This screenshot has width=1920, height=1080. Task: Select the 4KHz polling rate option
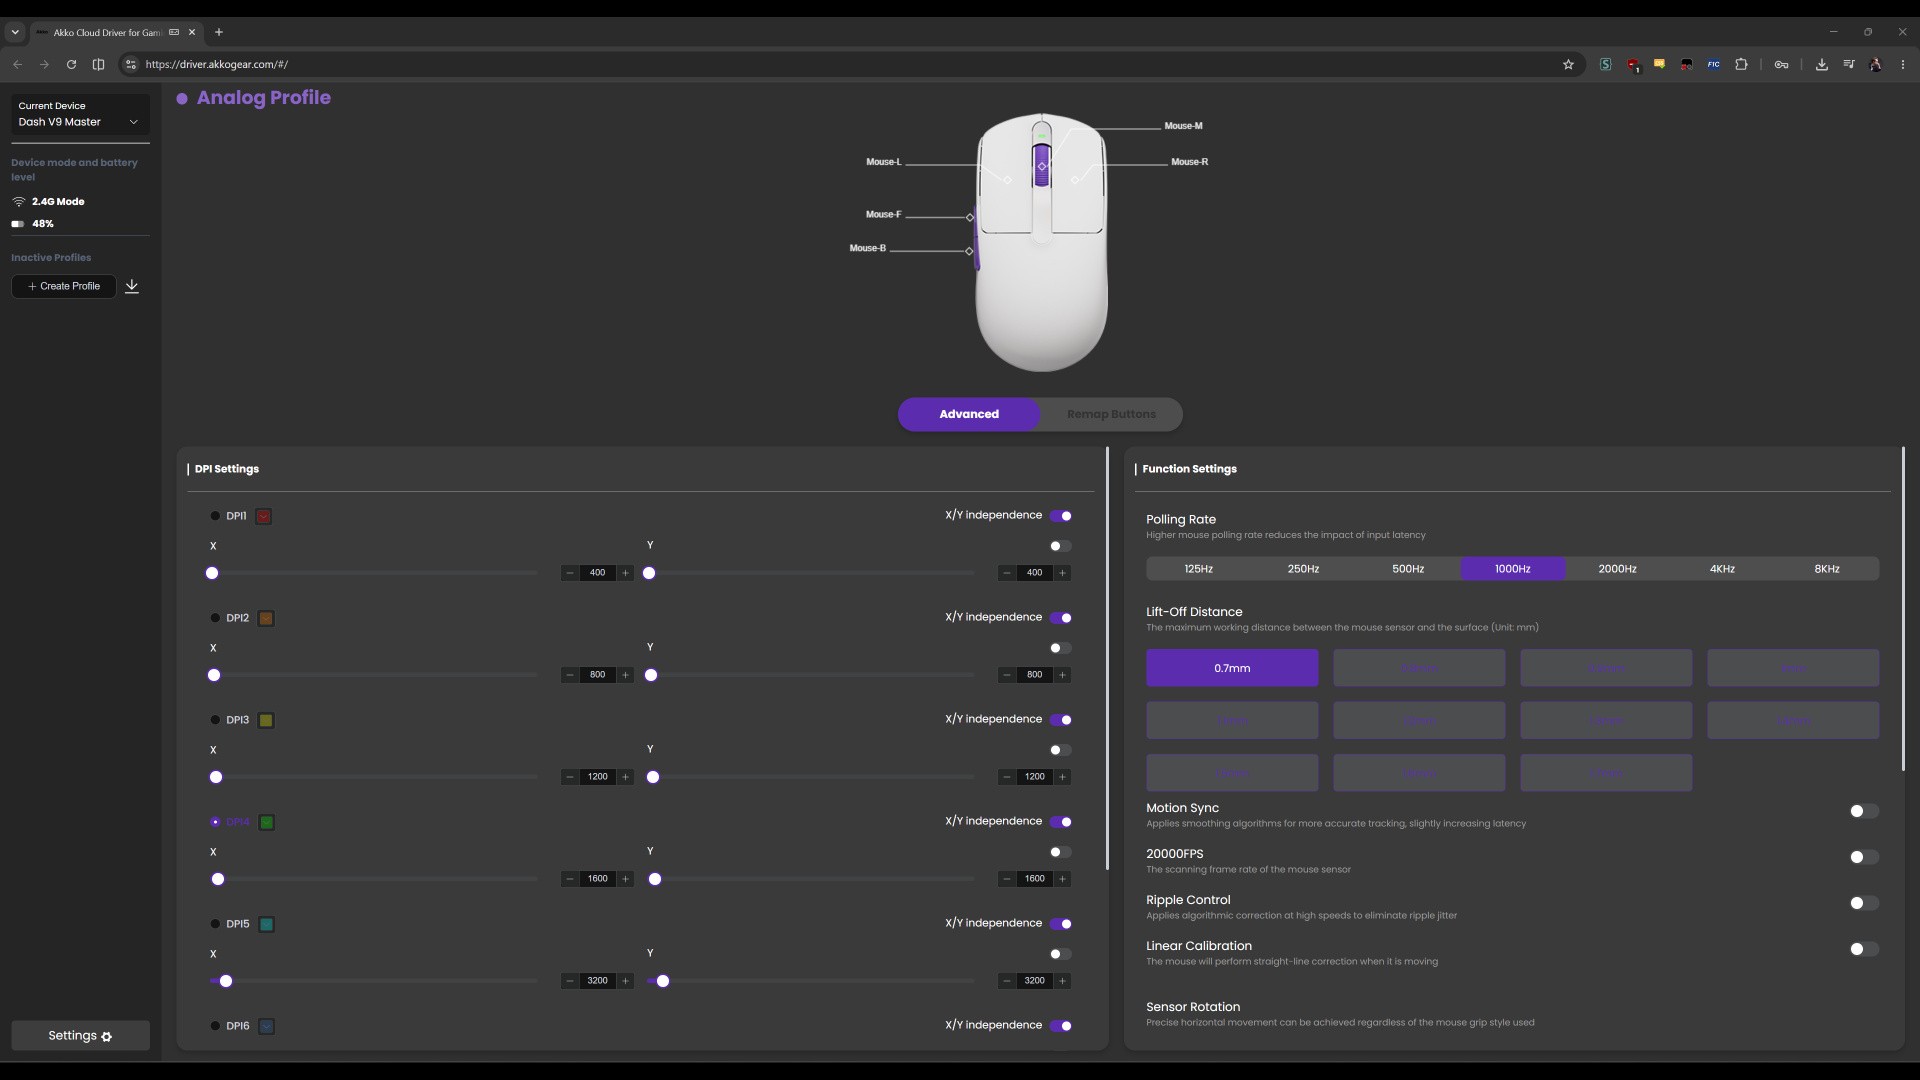1722,569
